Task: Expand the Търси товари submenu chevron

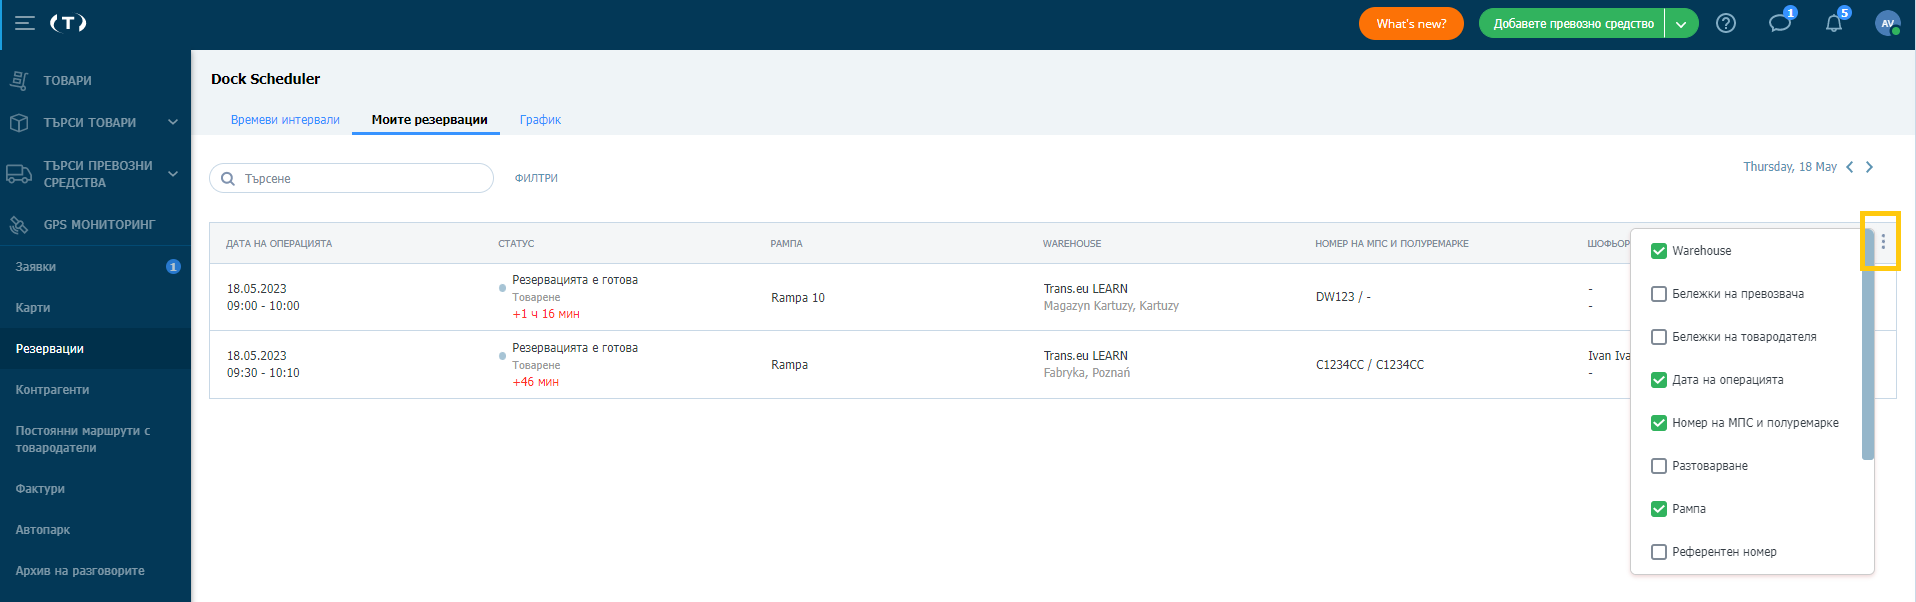Action: click(173, 122)
